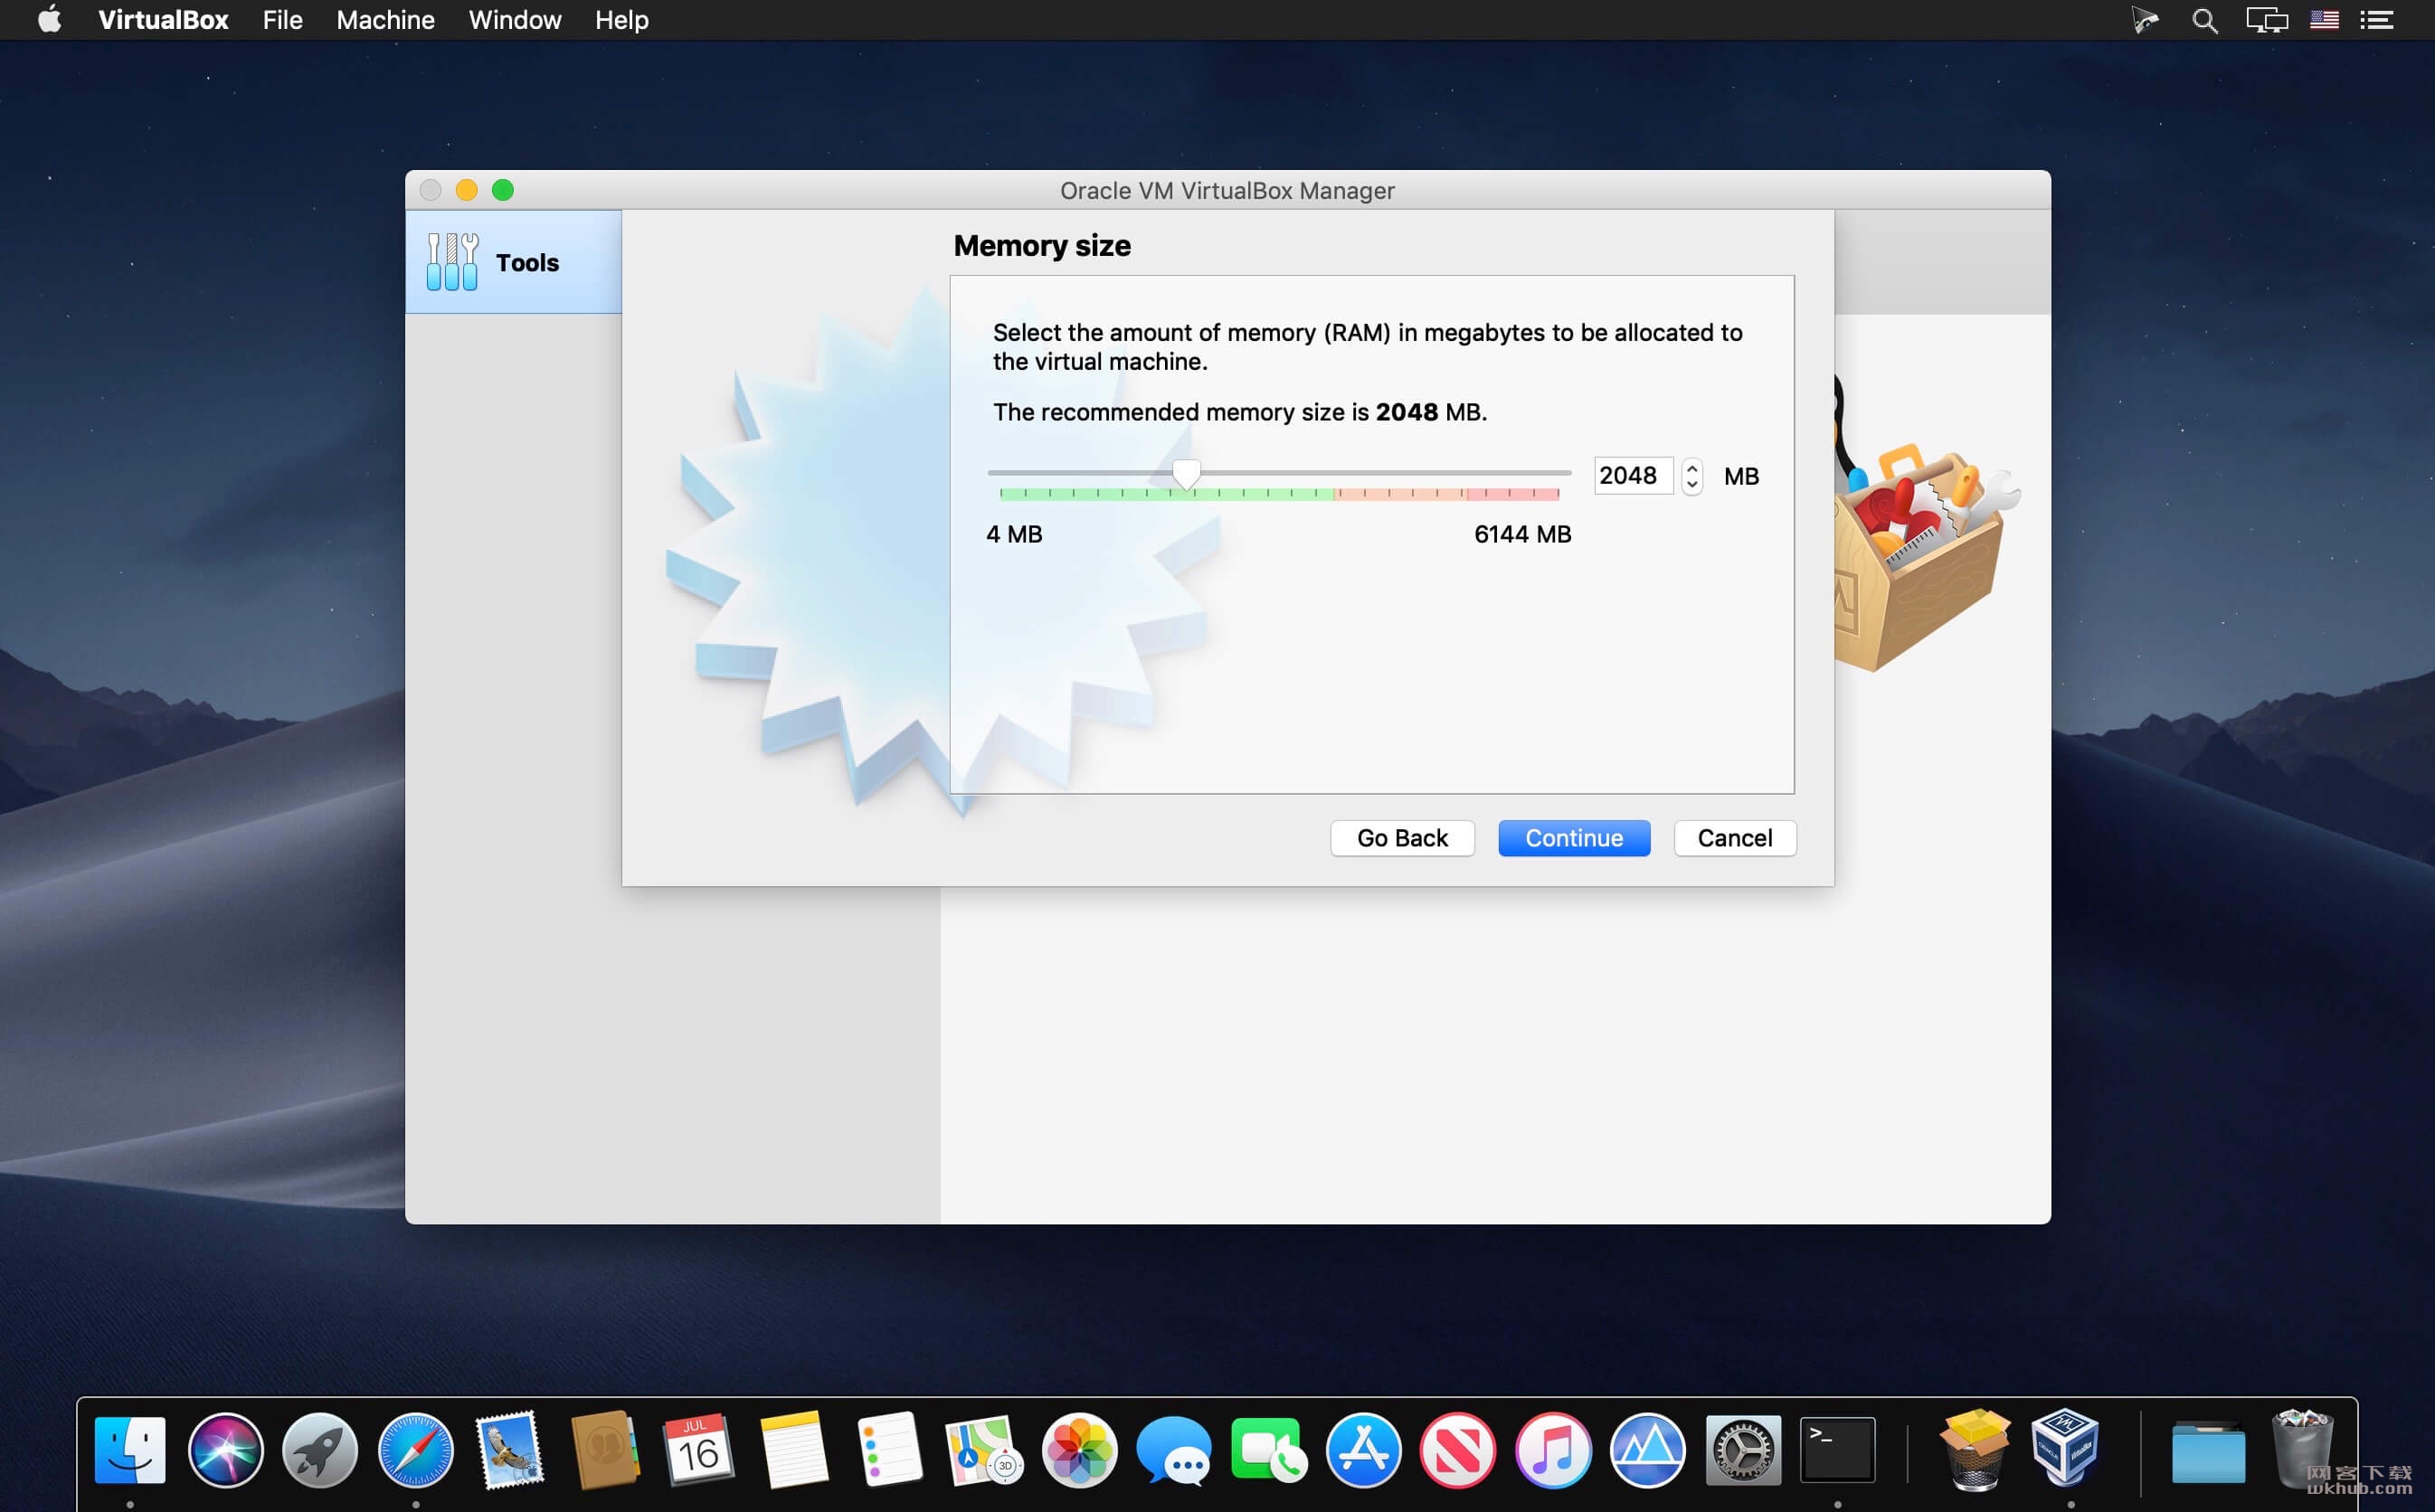Open Trash in the Dock

click(x=2302, y=1450)
